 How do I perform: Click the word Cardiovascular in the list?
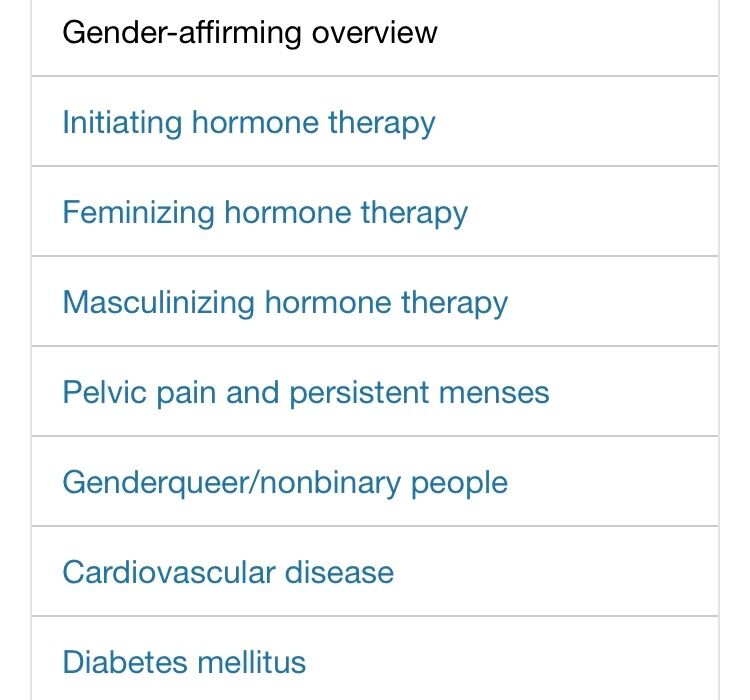coord(169,572)
